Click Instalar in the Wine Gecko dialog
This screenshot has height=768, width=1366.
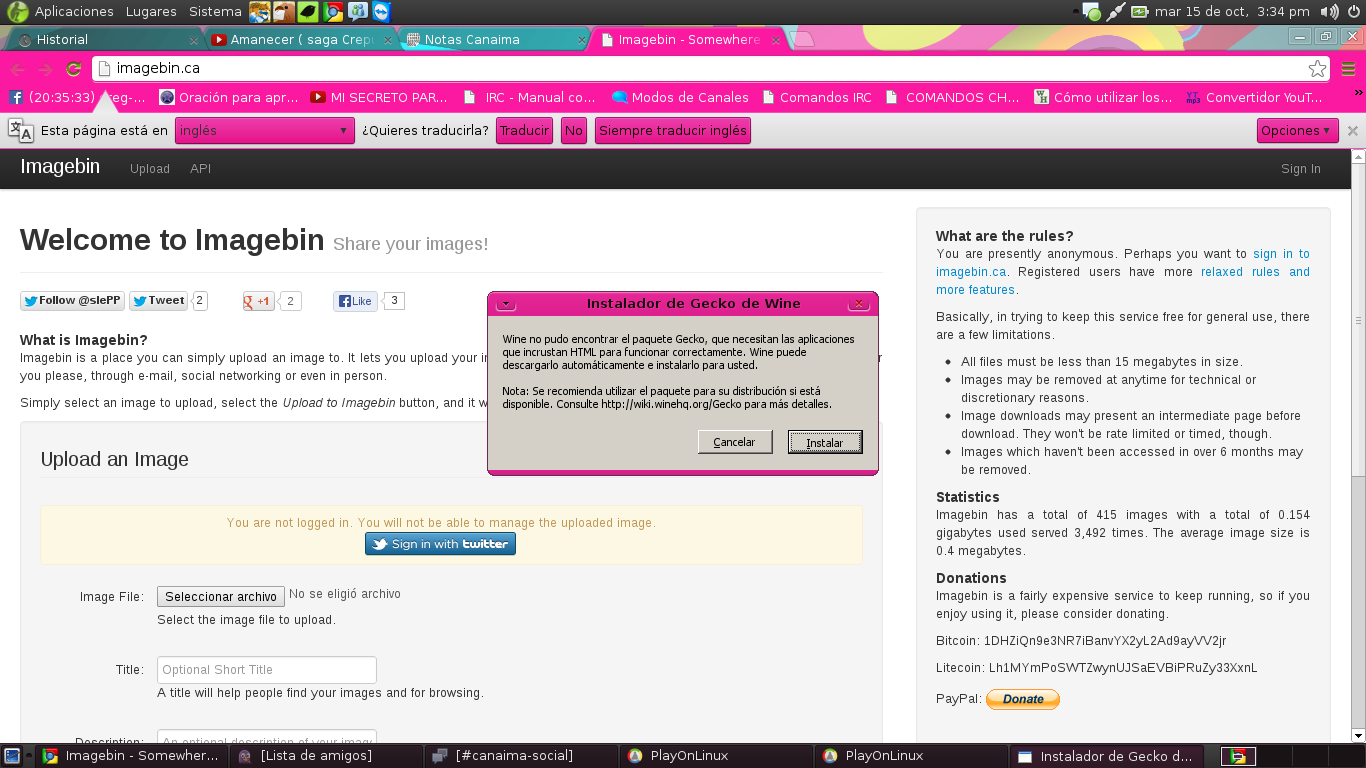tap(825, 442)
